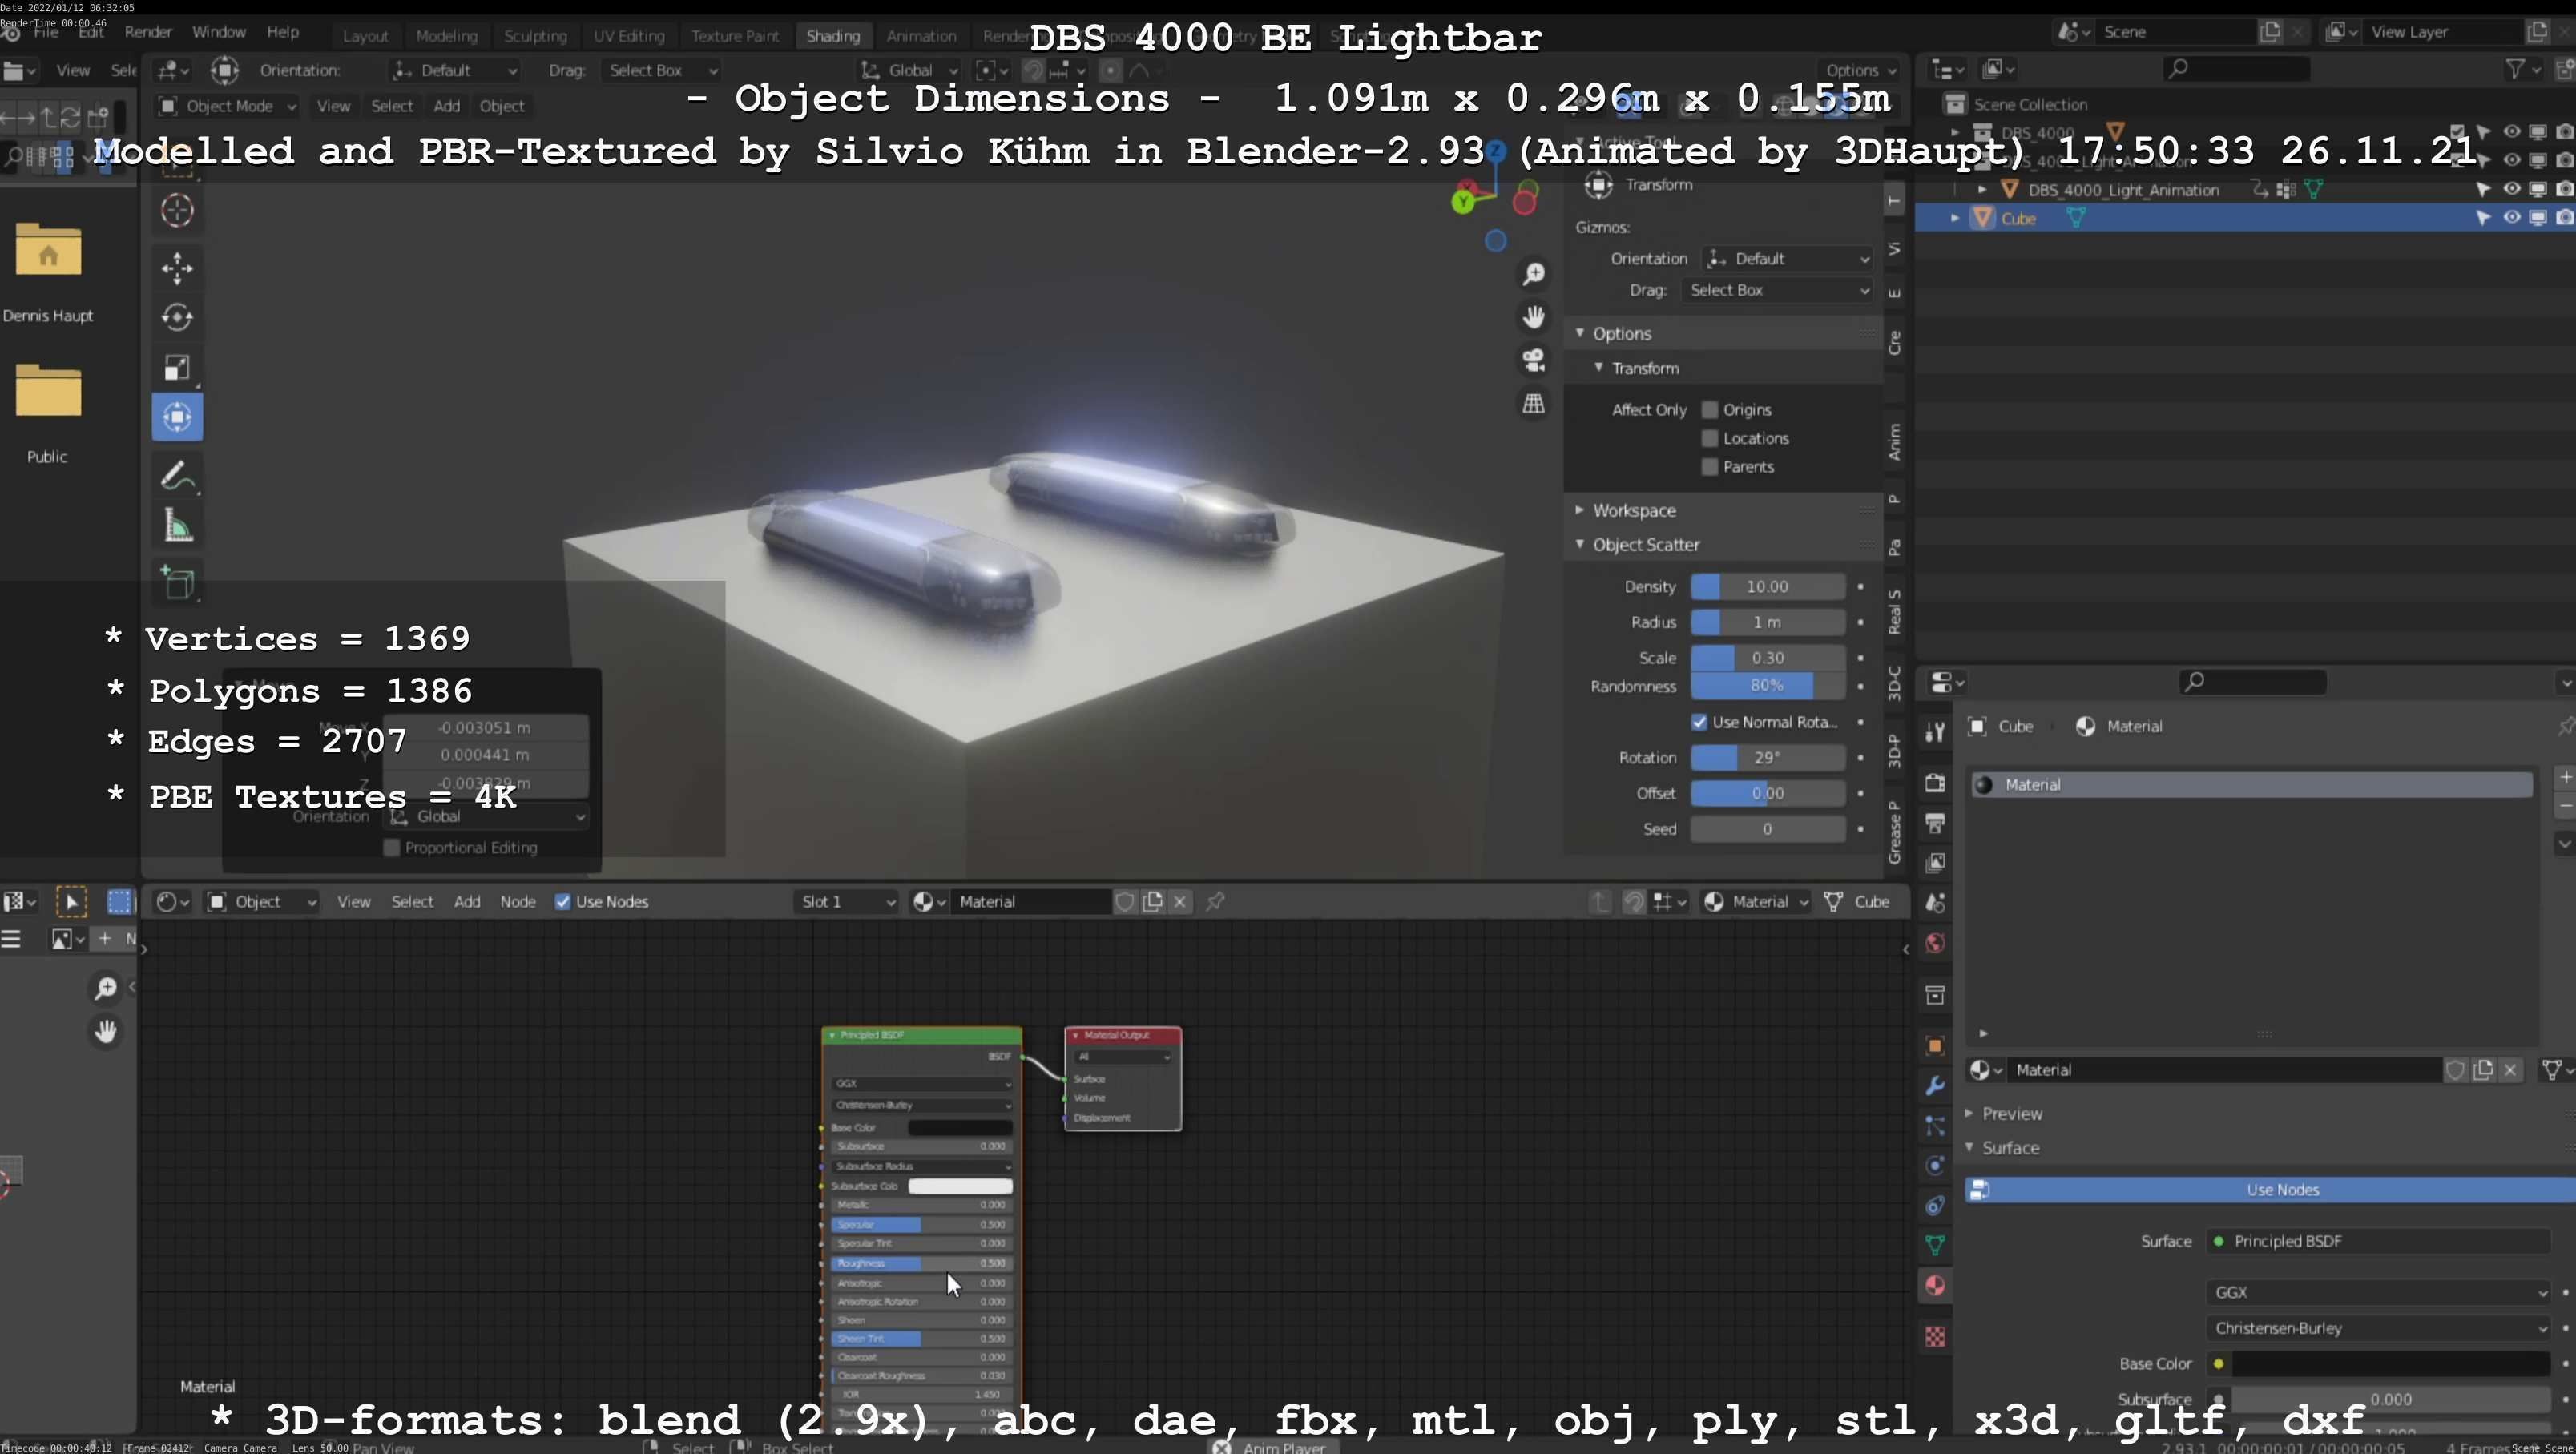
Task: Click the Principled BSDF surface shader button
Action: (x=2378, y=1242)
